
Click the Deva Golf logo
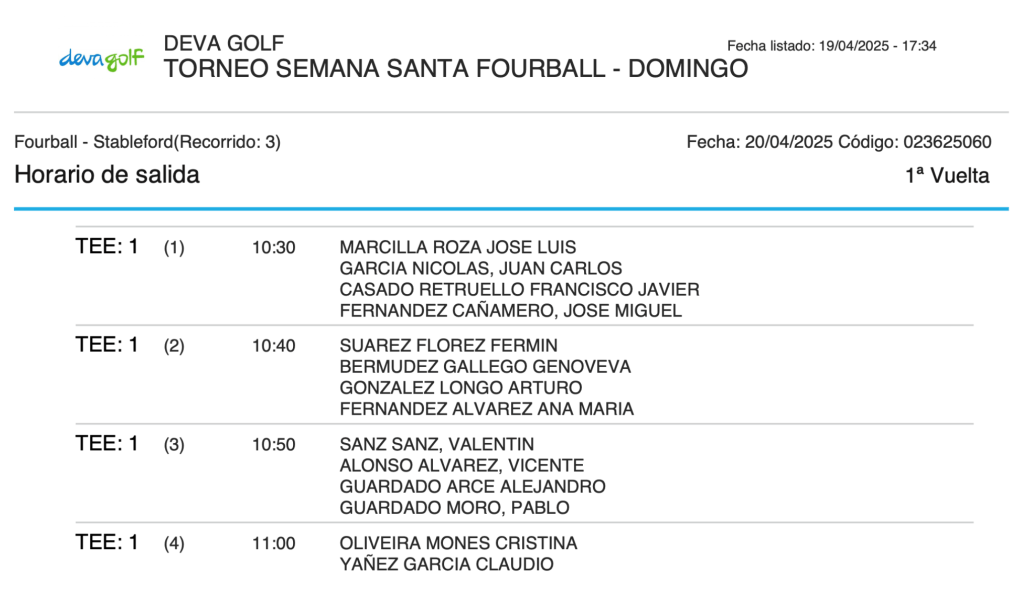point(101,58)
